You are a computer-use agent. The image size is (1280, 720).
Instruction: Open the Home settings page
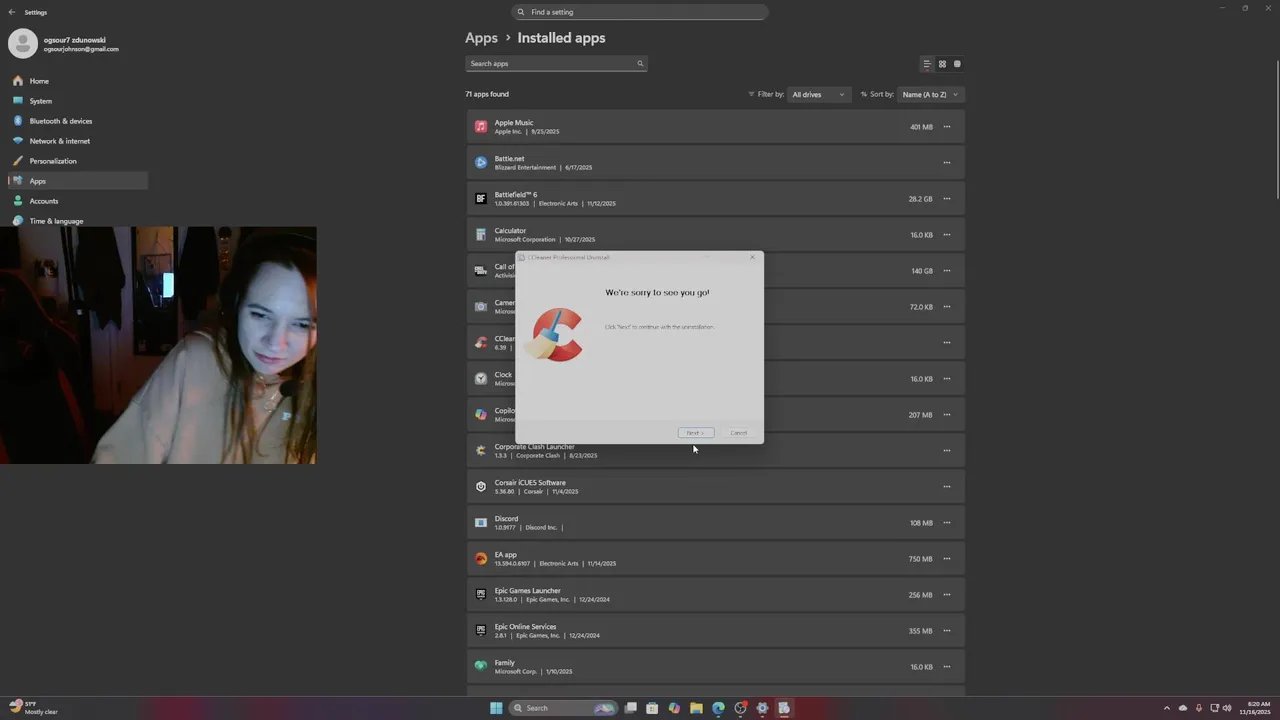78,81
